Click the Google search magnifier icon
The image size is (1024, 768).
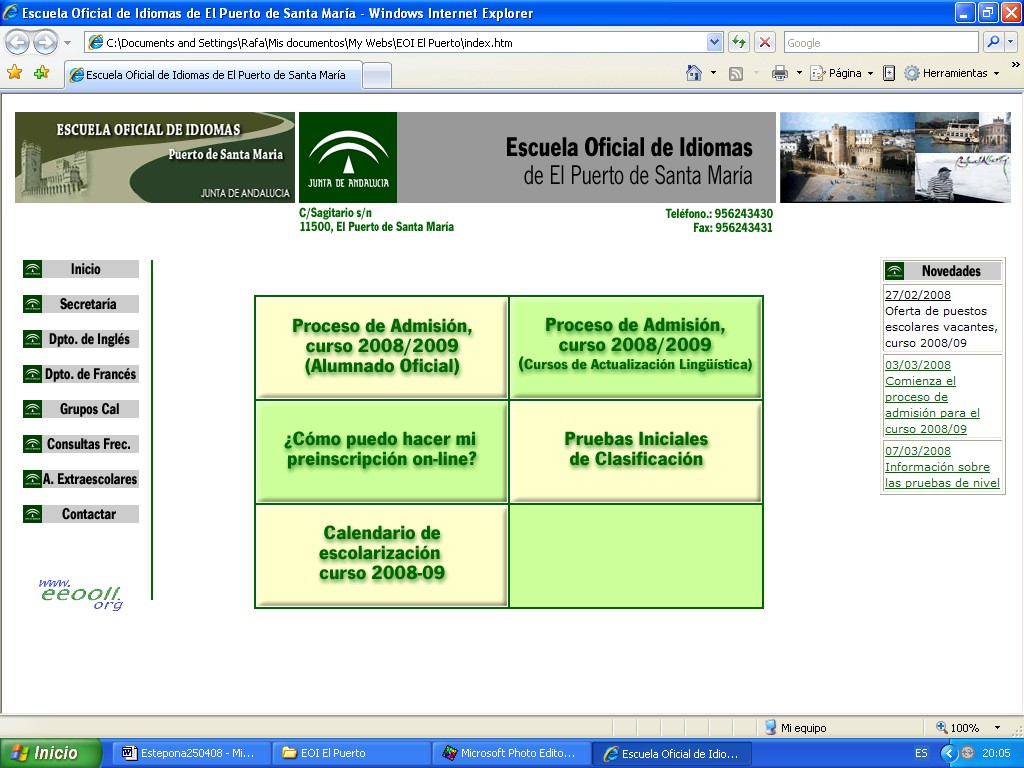pos(993,43)
